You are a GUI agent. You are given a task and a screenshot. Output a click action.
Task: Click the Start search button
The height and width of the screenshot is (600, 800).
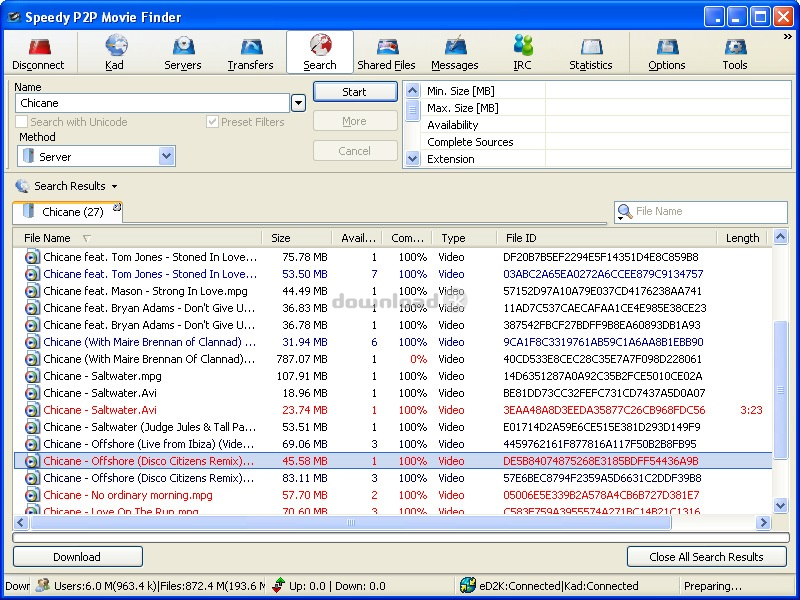pyautogui.click(x=355, y=92)
